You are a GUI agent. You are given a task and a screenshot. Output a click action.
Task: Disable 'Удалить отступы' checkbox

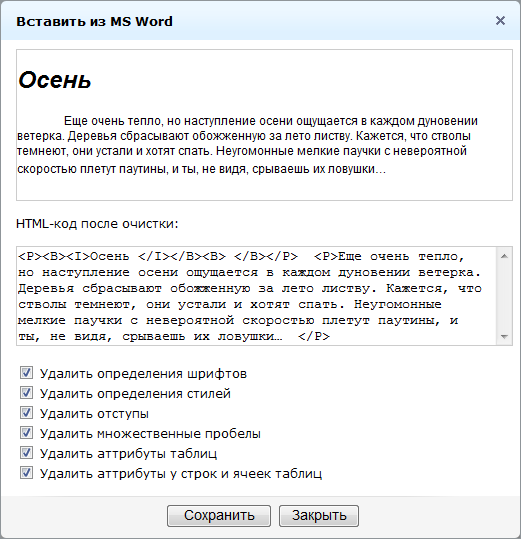click(26, 412)
